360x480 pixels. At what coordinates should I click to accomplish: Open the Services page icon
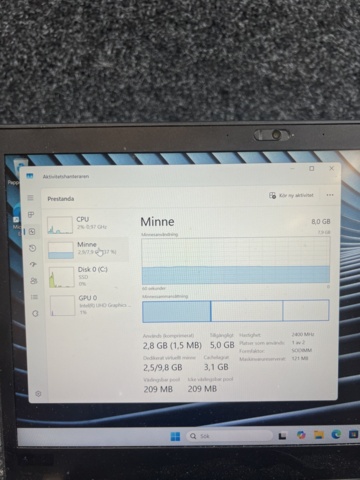tap(35, 313)
